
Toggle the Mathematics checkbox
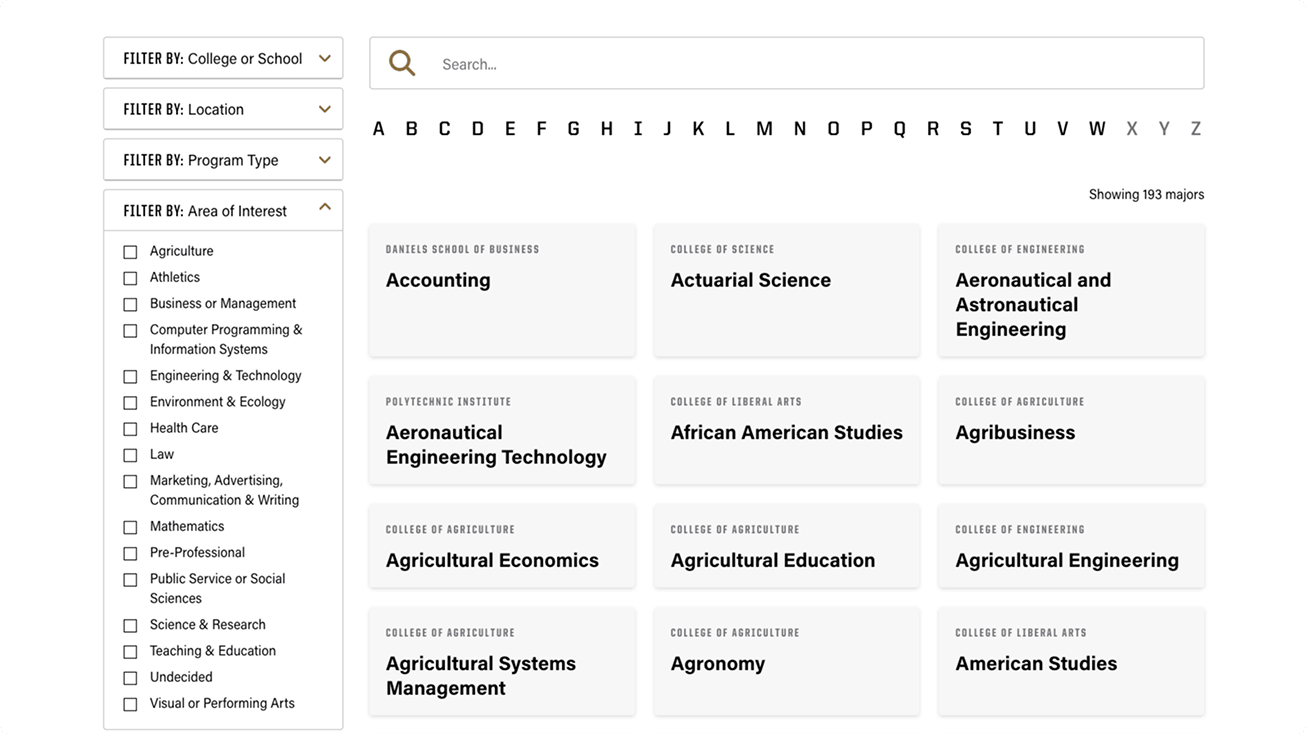pyautogui.click(x=130, y=527)
